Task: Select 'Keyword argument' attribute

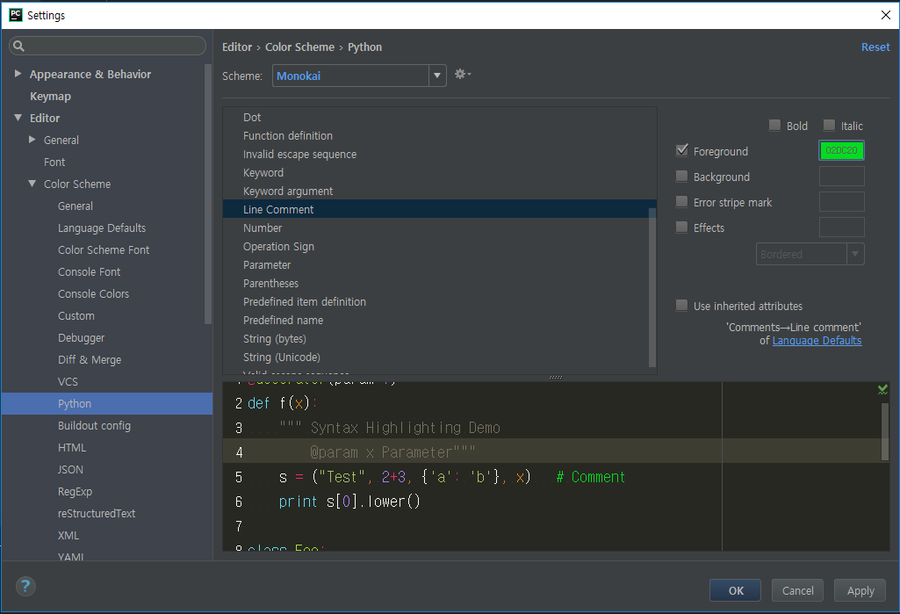Action: coord(440,191)
